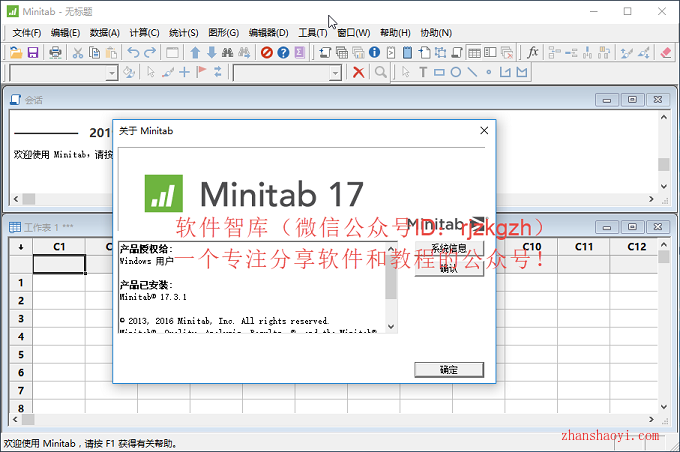The image size is (680, 452).
Task: Select column header C12
Action: pyautogui.click(x=636, y=247)
